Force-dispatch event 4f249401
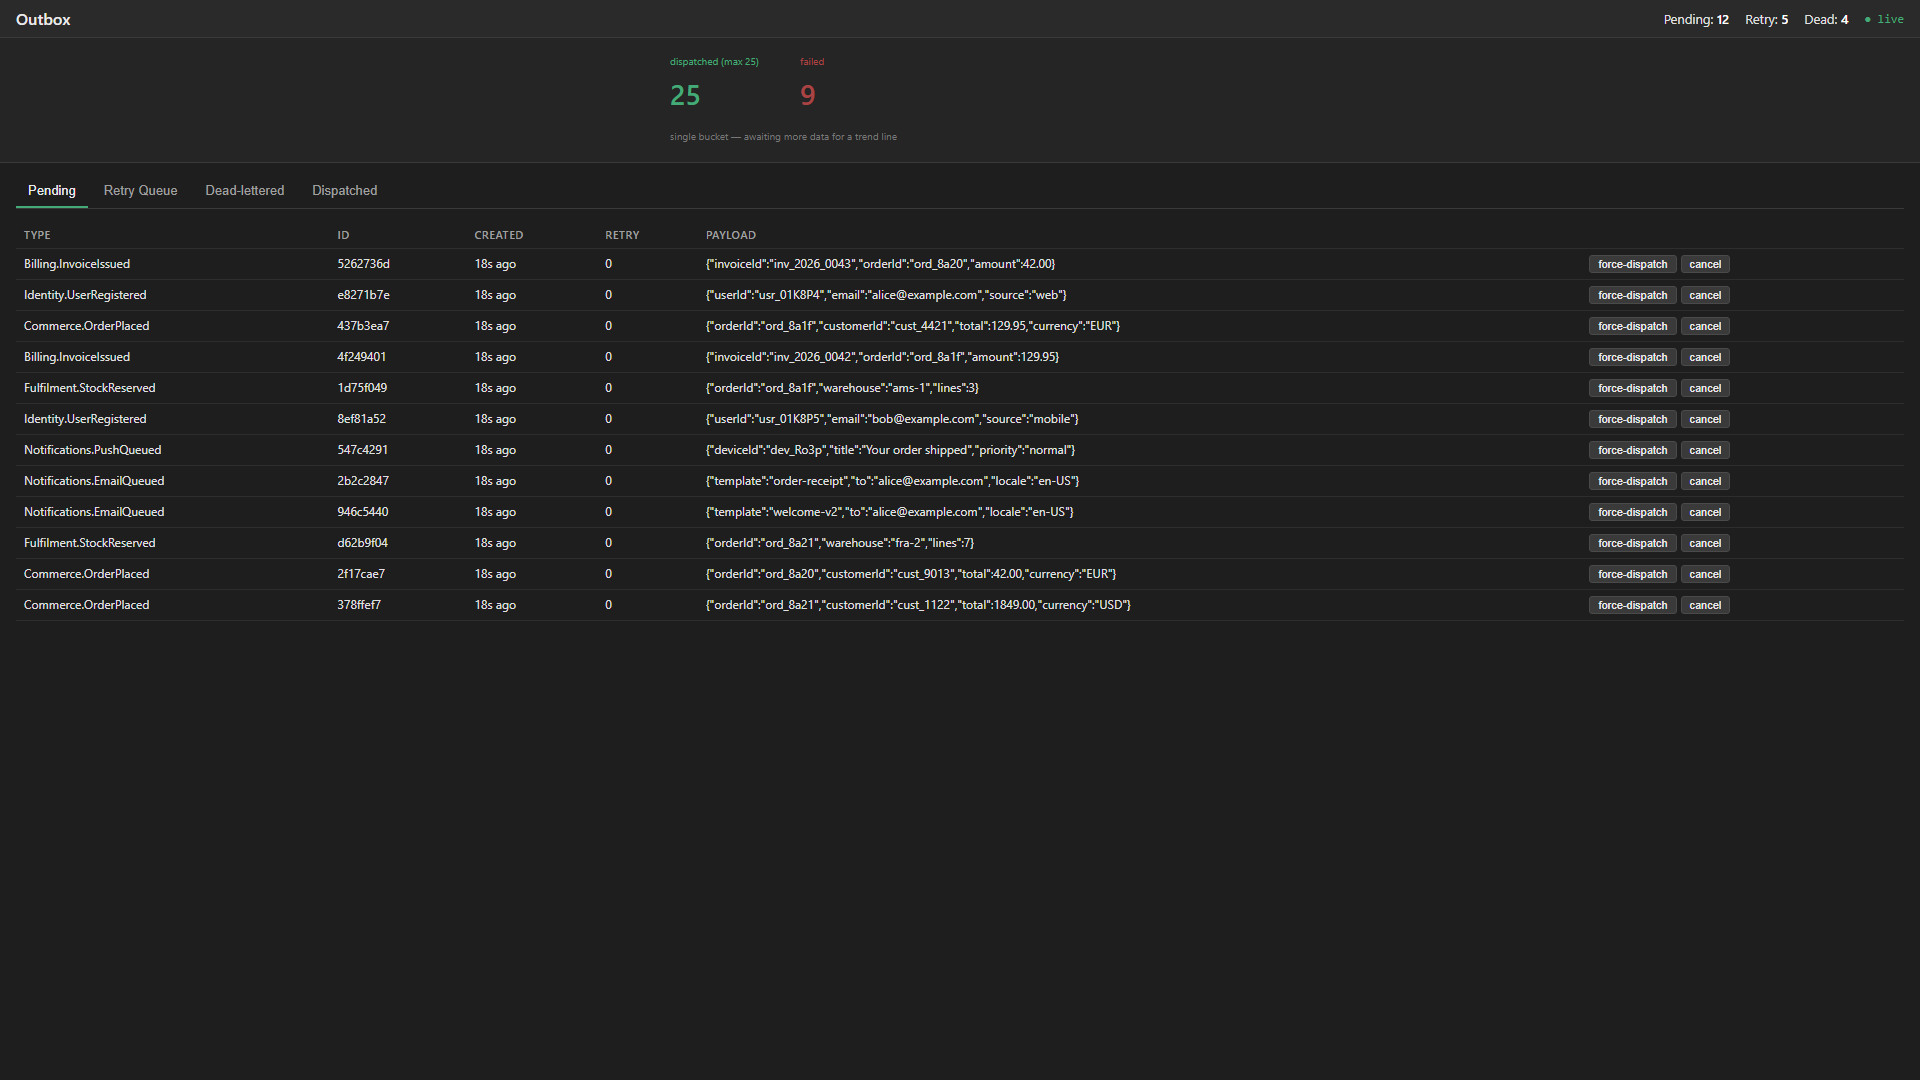The height and width of the screenshot is (1080, 1920). (x=1632, y=357)
